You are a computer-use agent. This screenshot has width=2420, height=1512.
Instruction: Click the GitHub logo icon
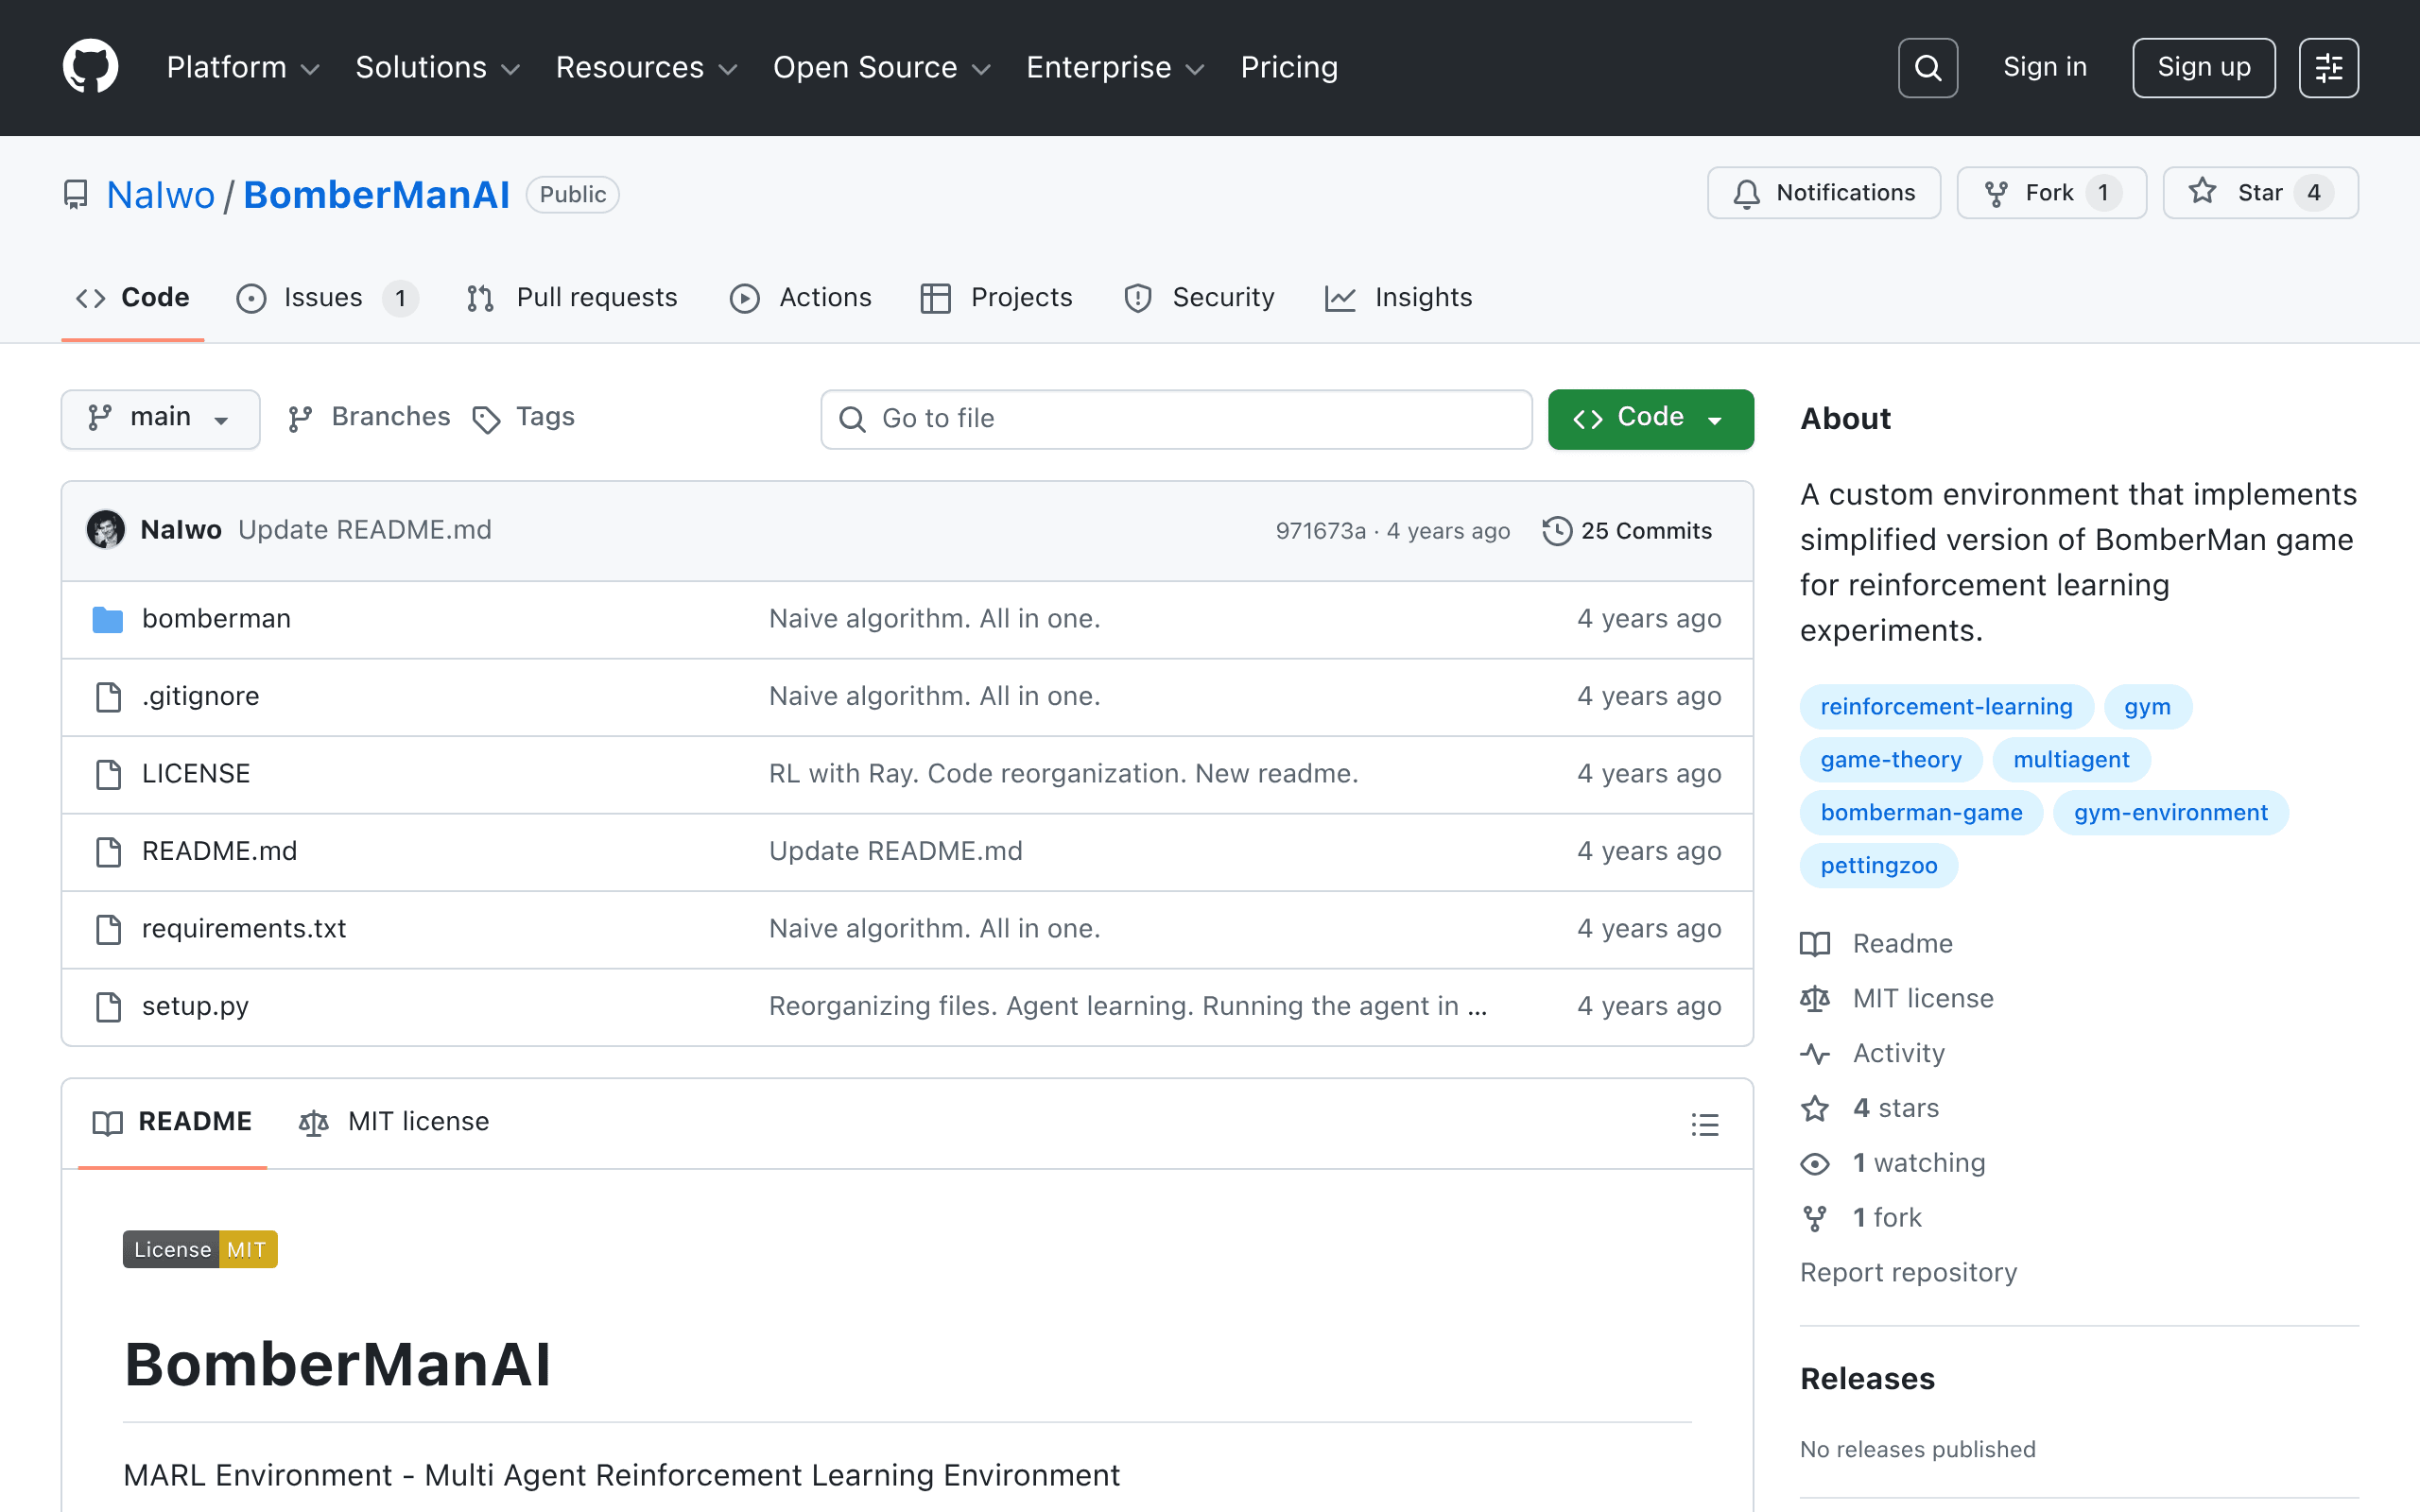click(x=90, y=67)
